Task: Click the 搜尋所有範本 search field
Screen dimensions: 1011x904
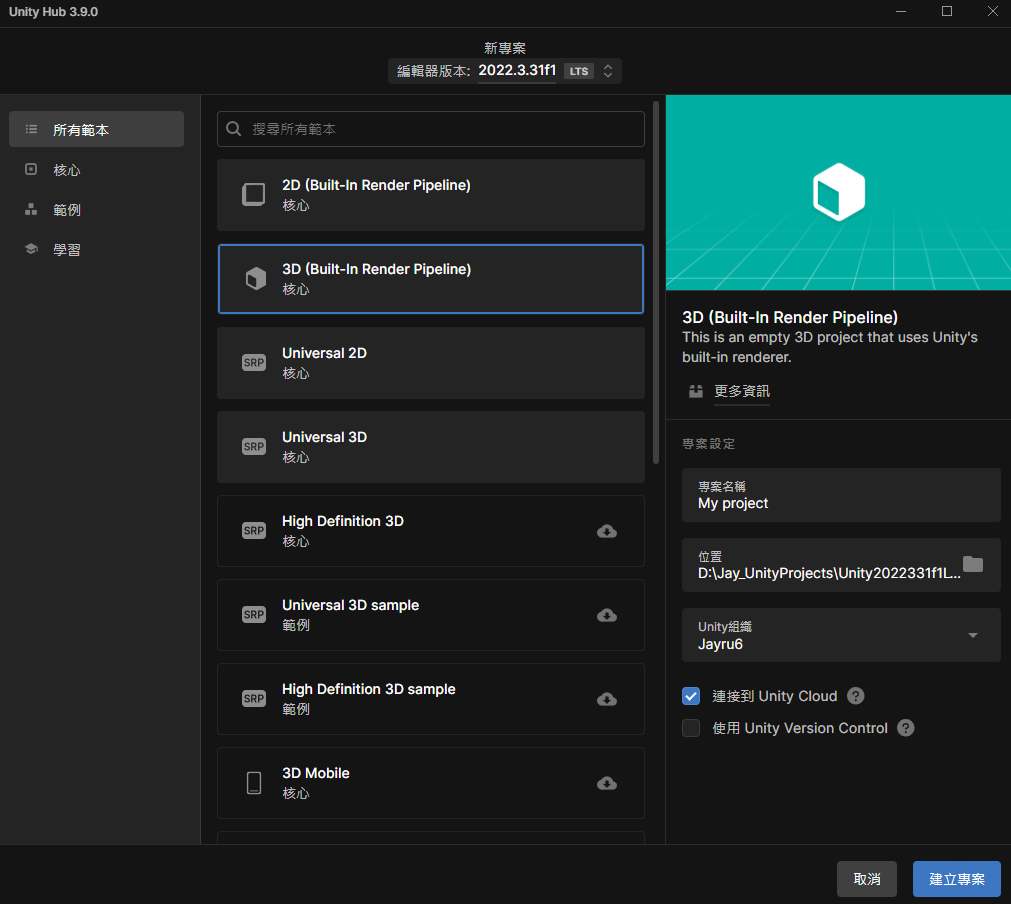Action: (x=431, y=129)
